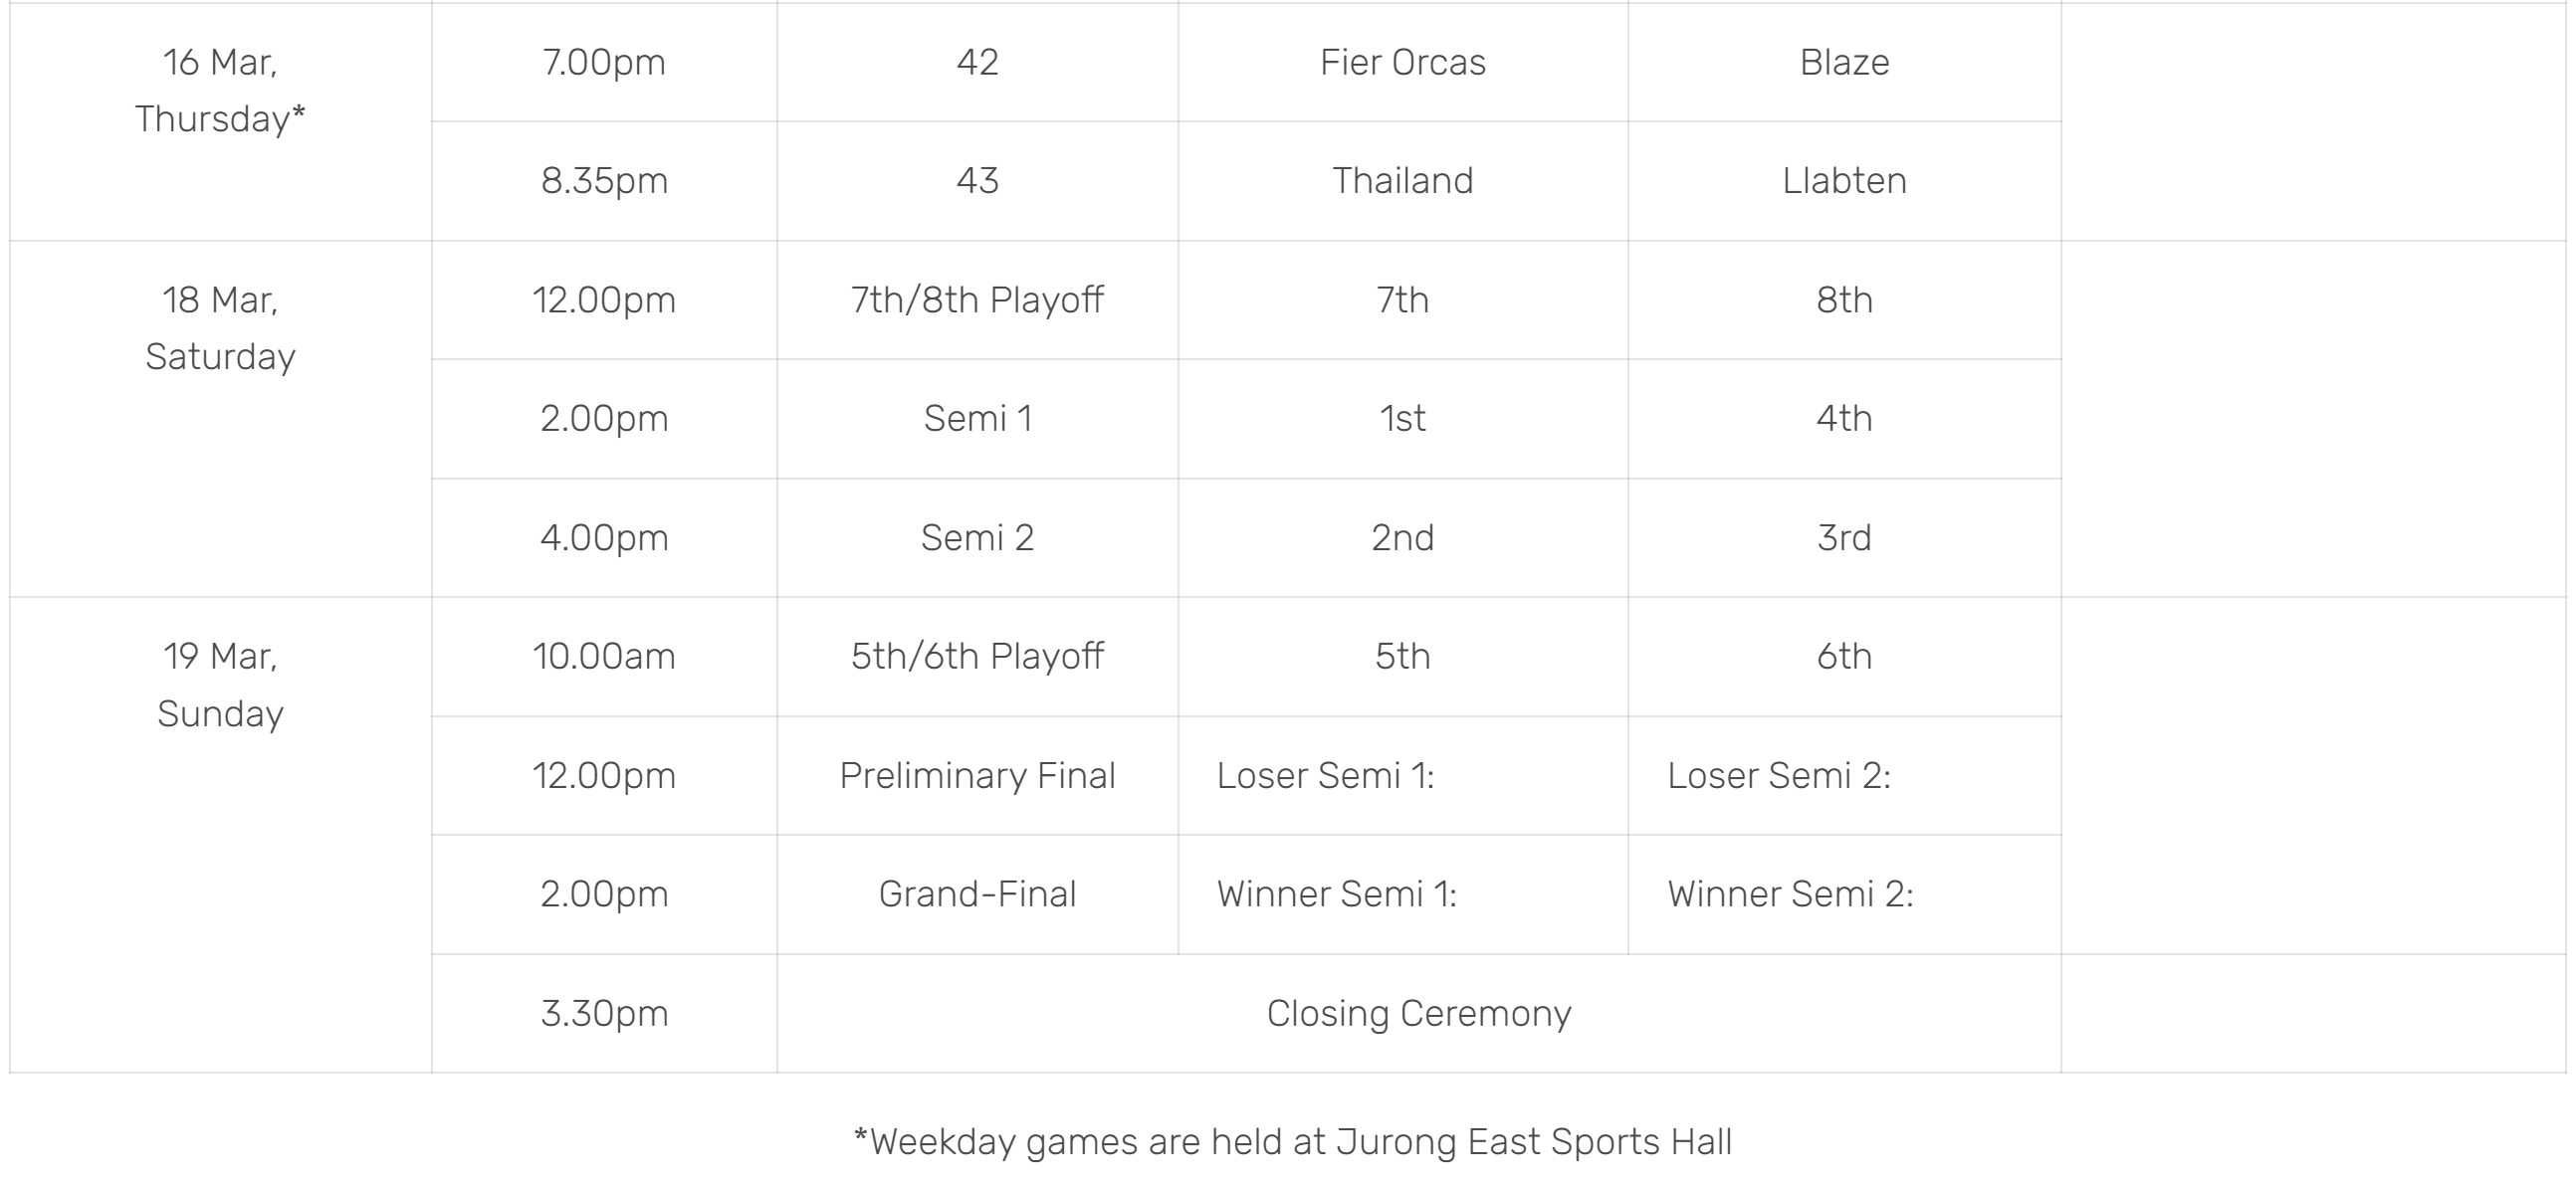This screenshot has width=2576, height=1187.
Task: Select the Preliminary Final cell
Action: point(977,776)
